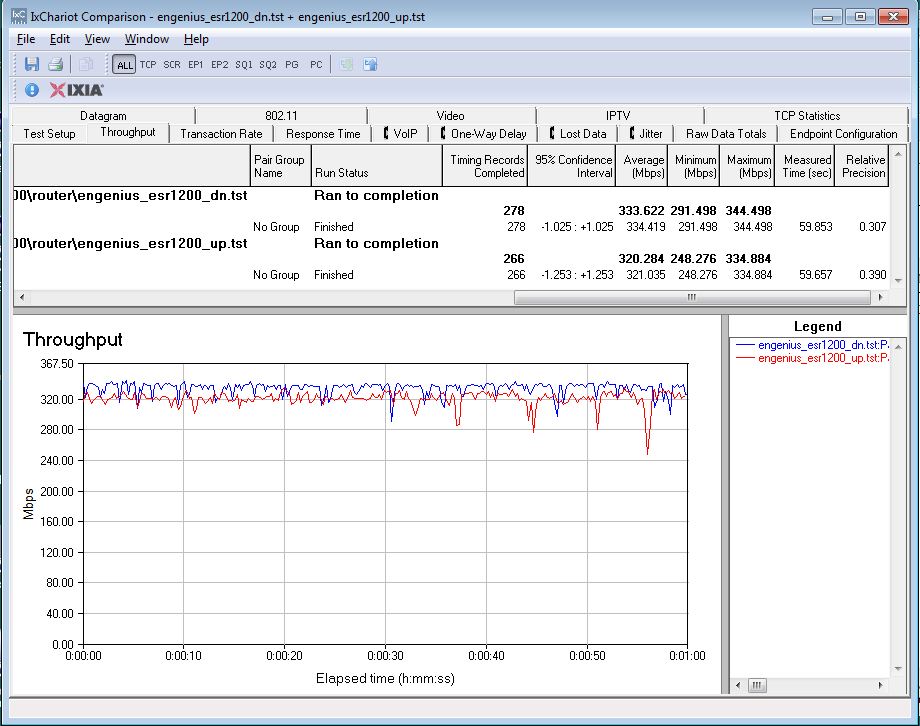
Task: Click the legend scroll right arrow
Action: (880, 685)
